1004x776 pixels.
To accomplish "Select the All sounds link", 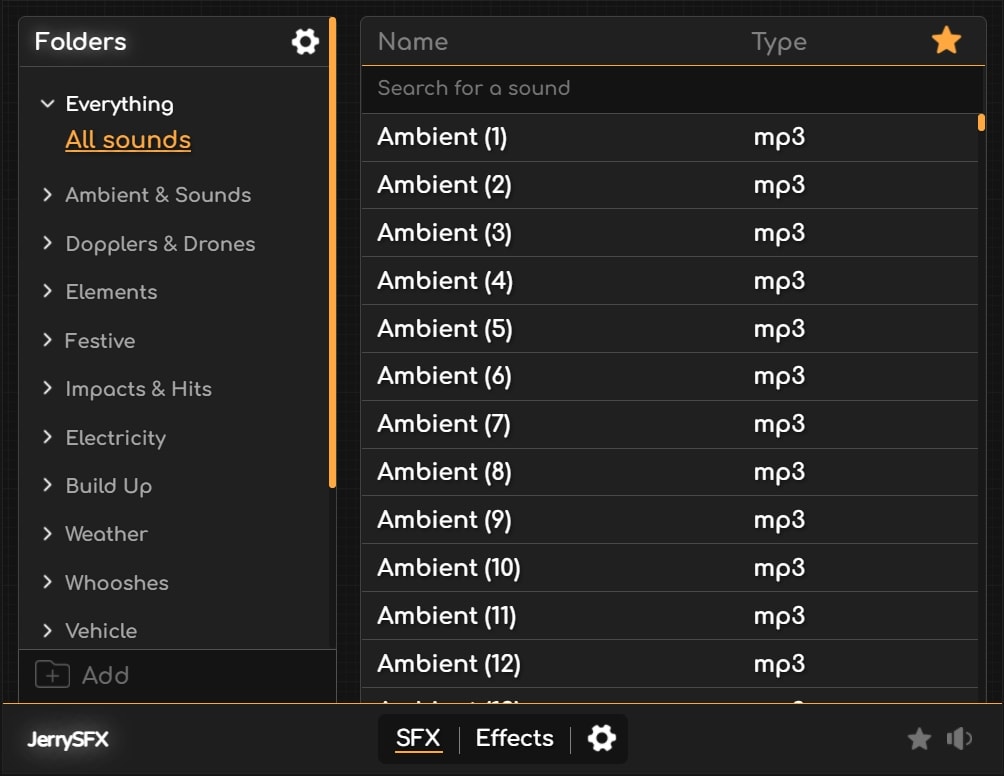I will tap(128, 140).
